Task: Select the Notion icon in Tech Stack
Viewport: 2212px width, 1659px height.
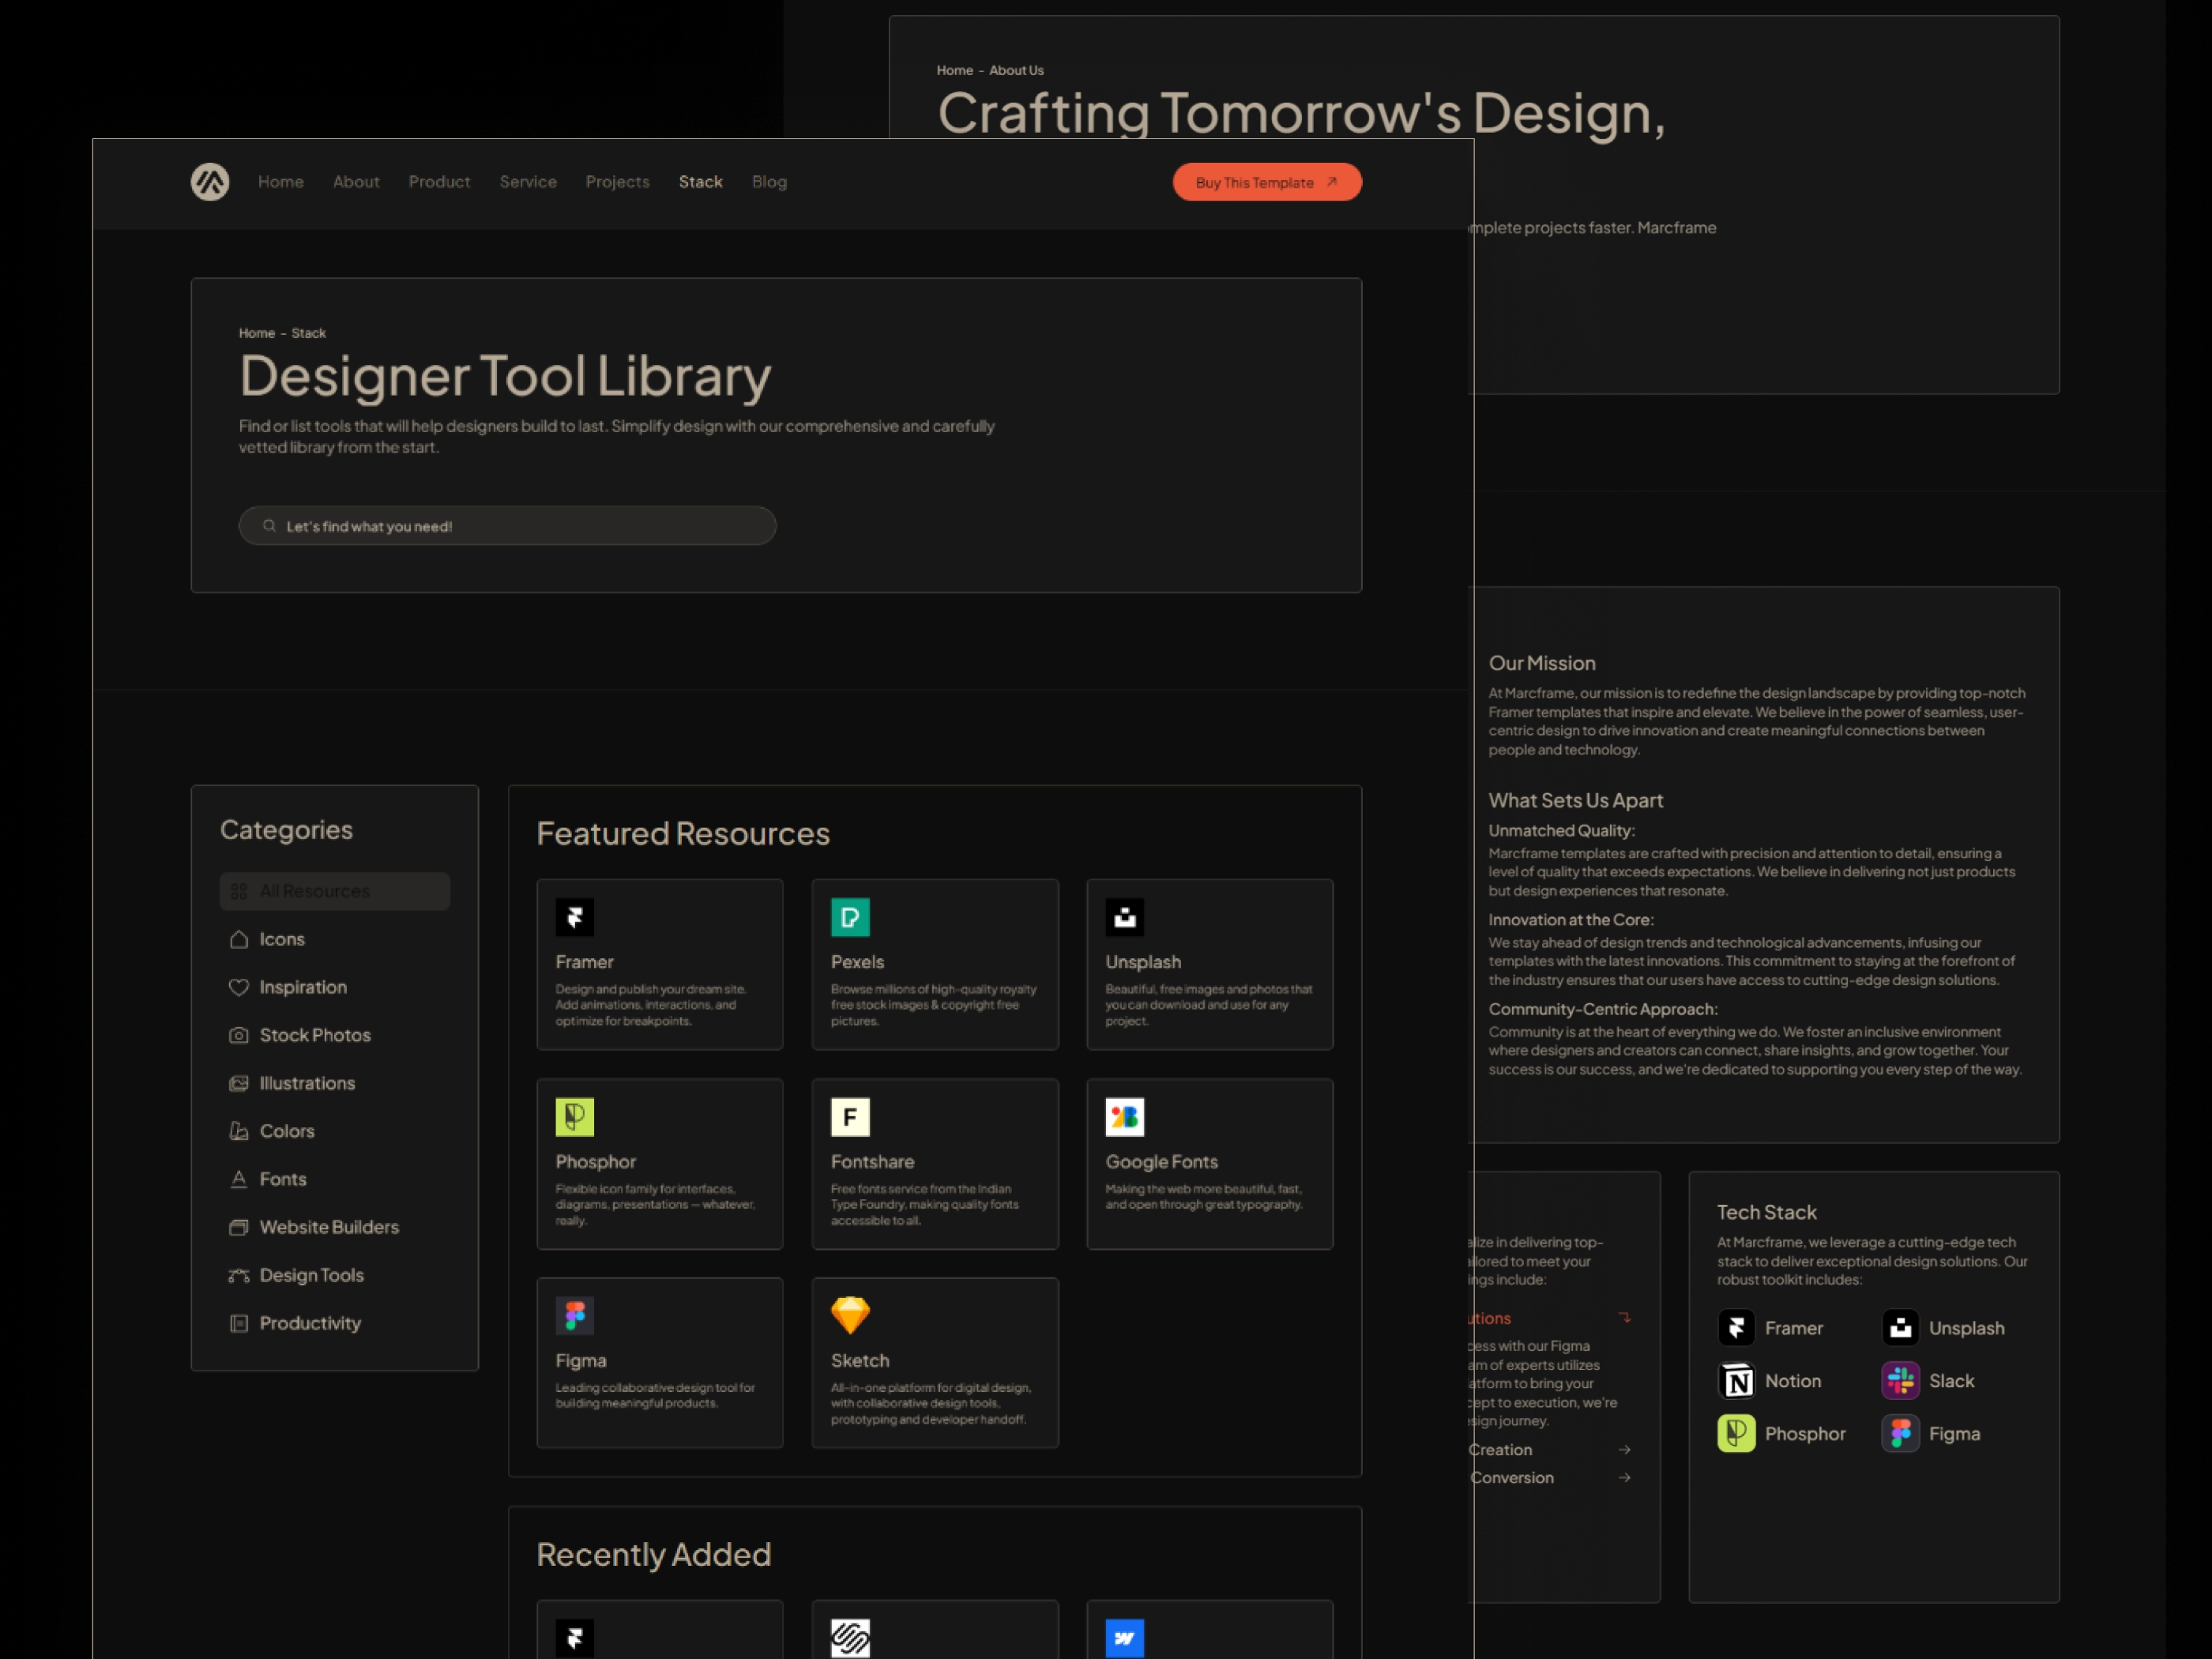Action: (1736, 1380)
